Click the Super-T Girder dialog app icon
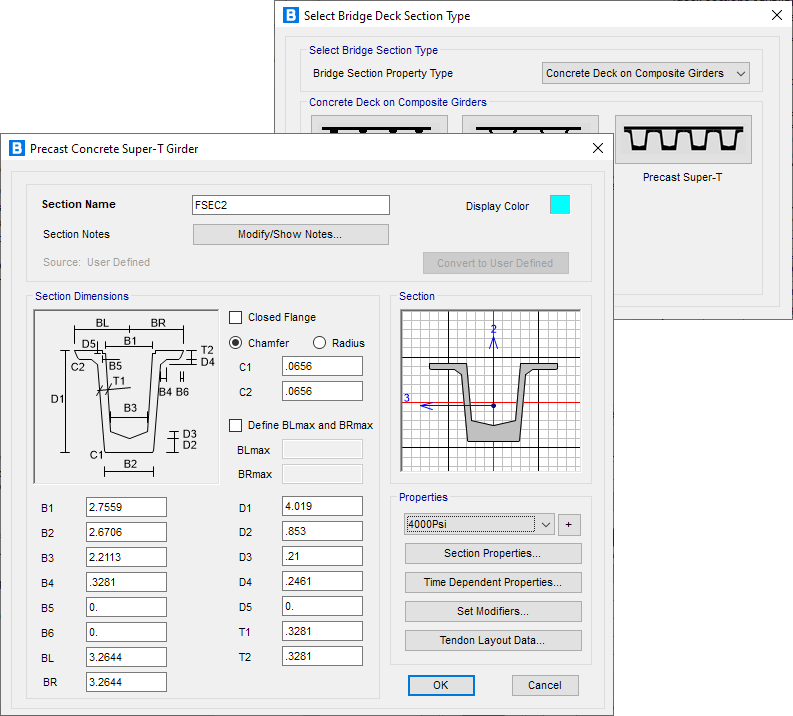The width and height of the screenshot is (793, 716). point(16,149)
